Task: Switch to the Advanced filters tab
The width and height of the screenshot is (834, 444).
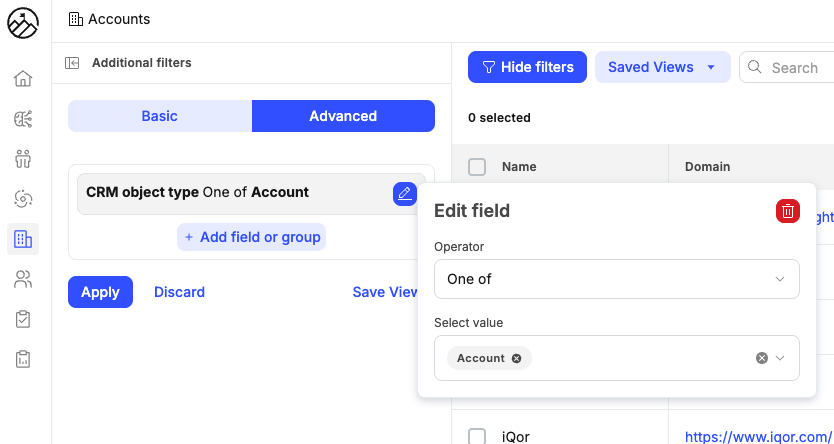Action: pos(343,116)
